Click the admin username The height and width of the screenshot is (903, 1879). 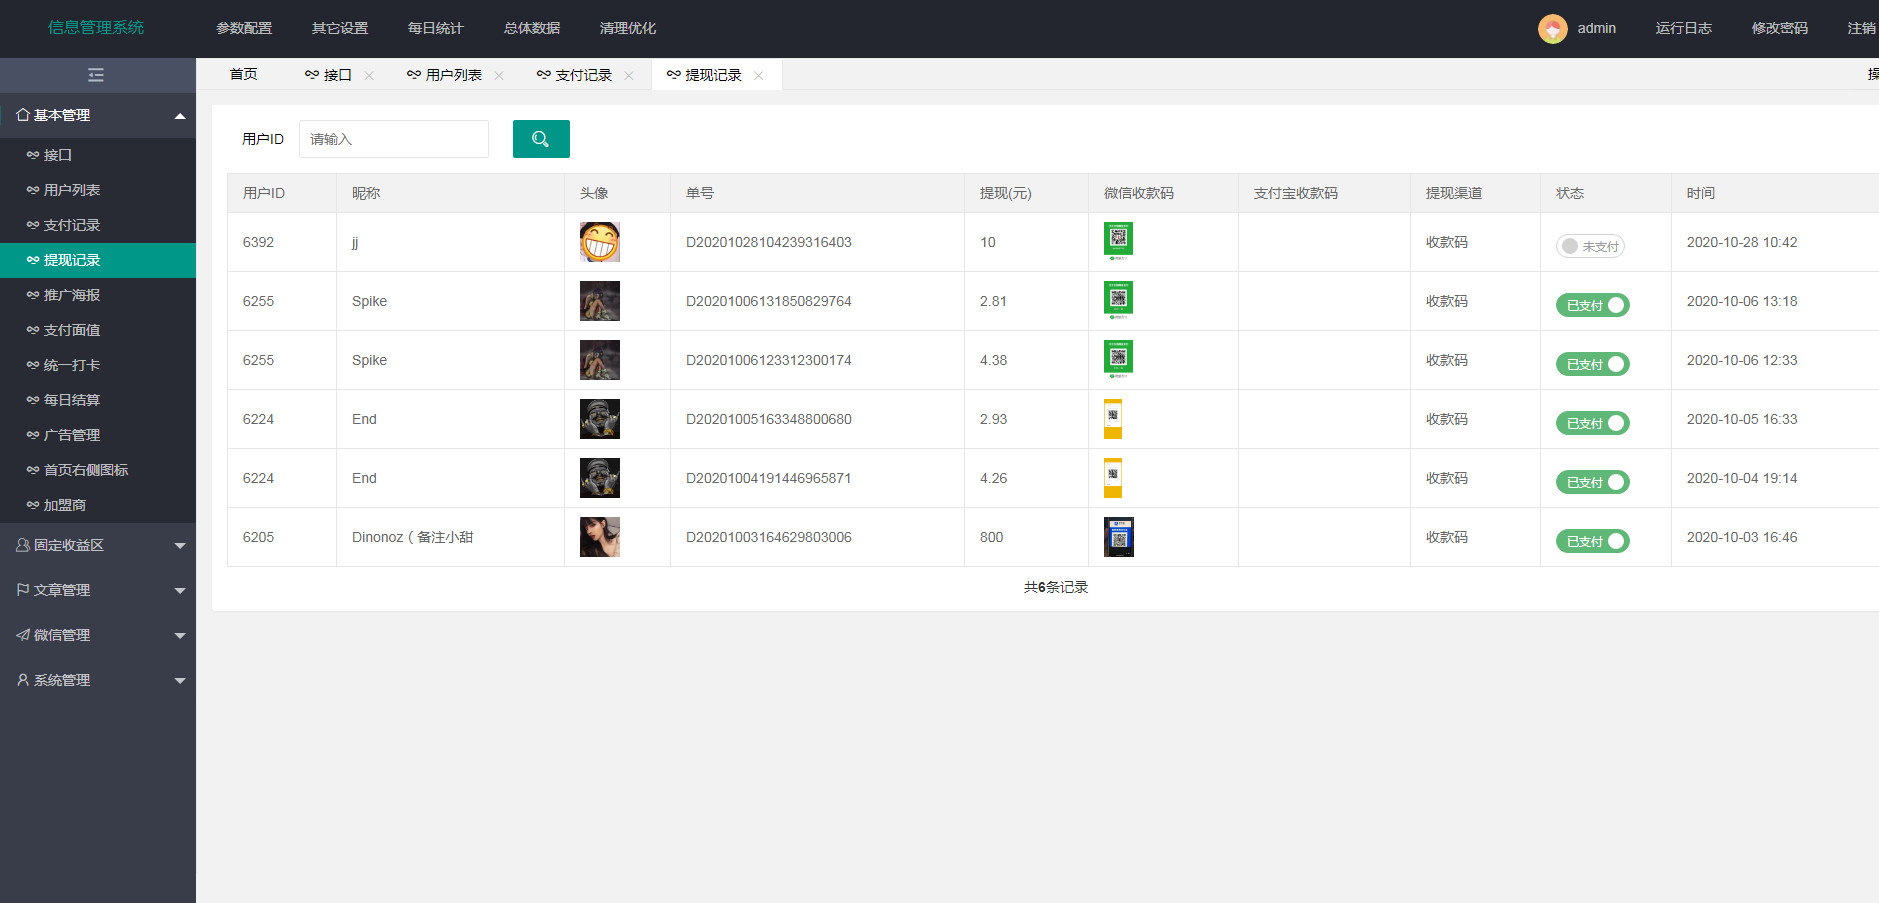pyautogui.click(x=1597, y=28)
